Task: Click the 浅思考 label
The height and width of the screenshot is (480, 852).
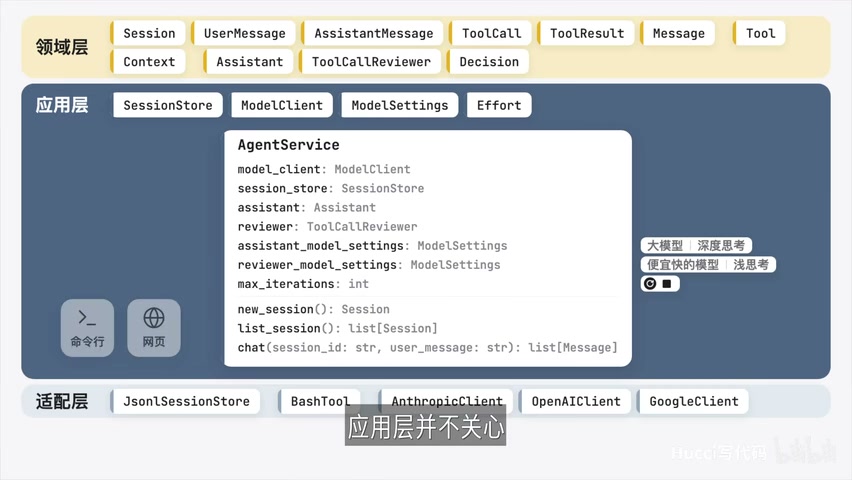Action: point(751,265)
